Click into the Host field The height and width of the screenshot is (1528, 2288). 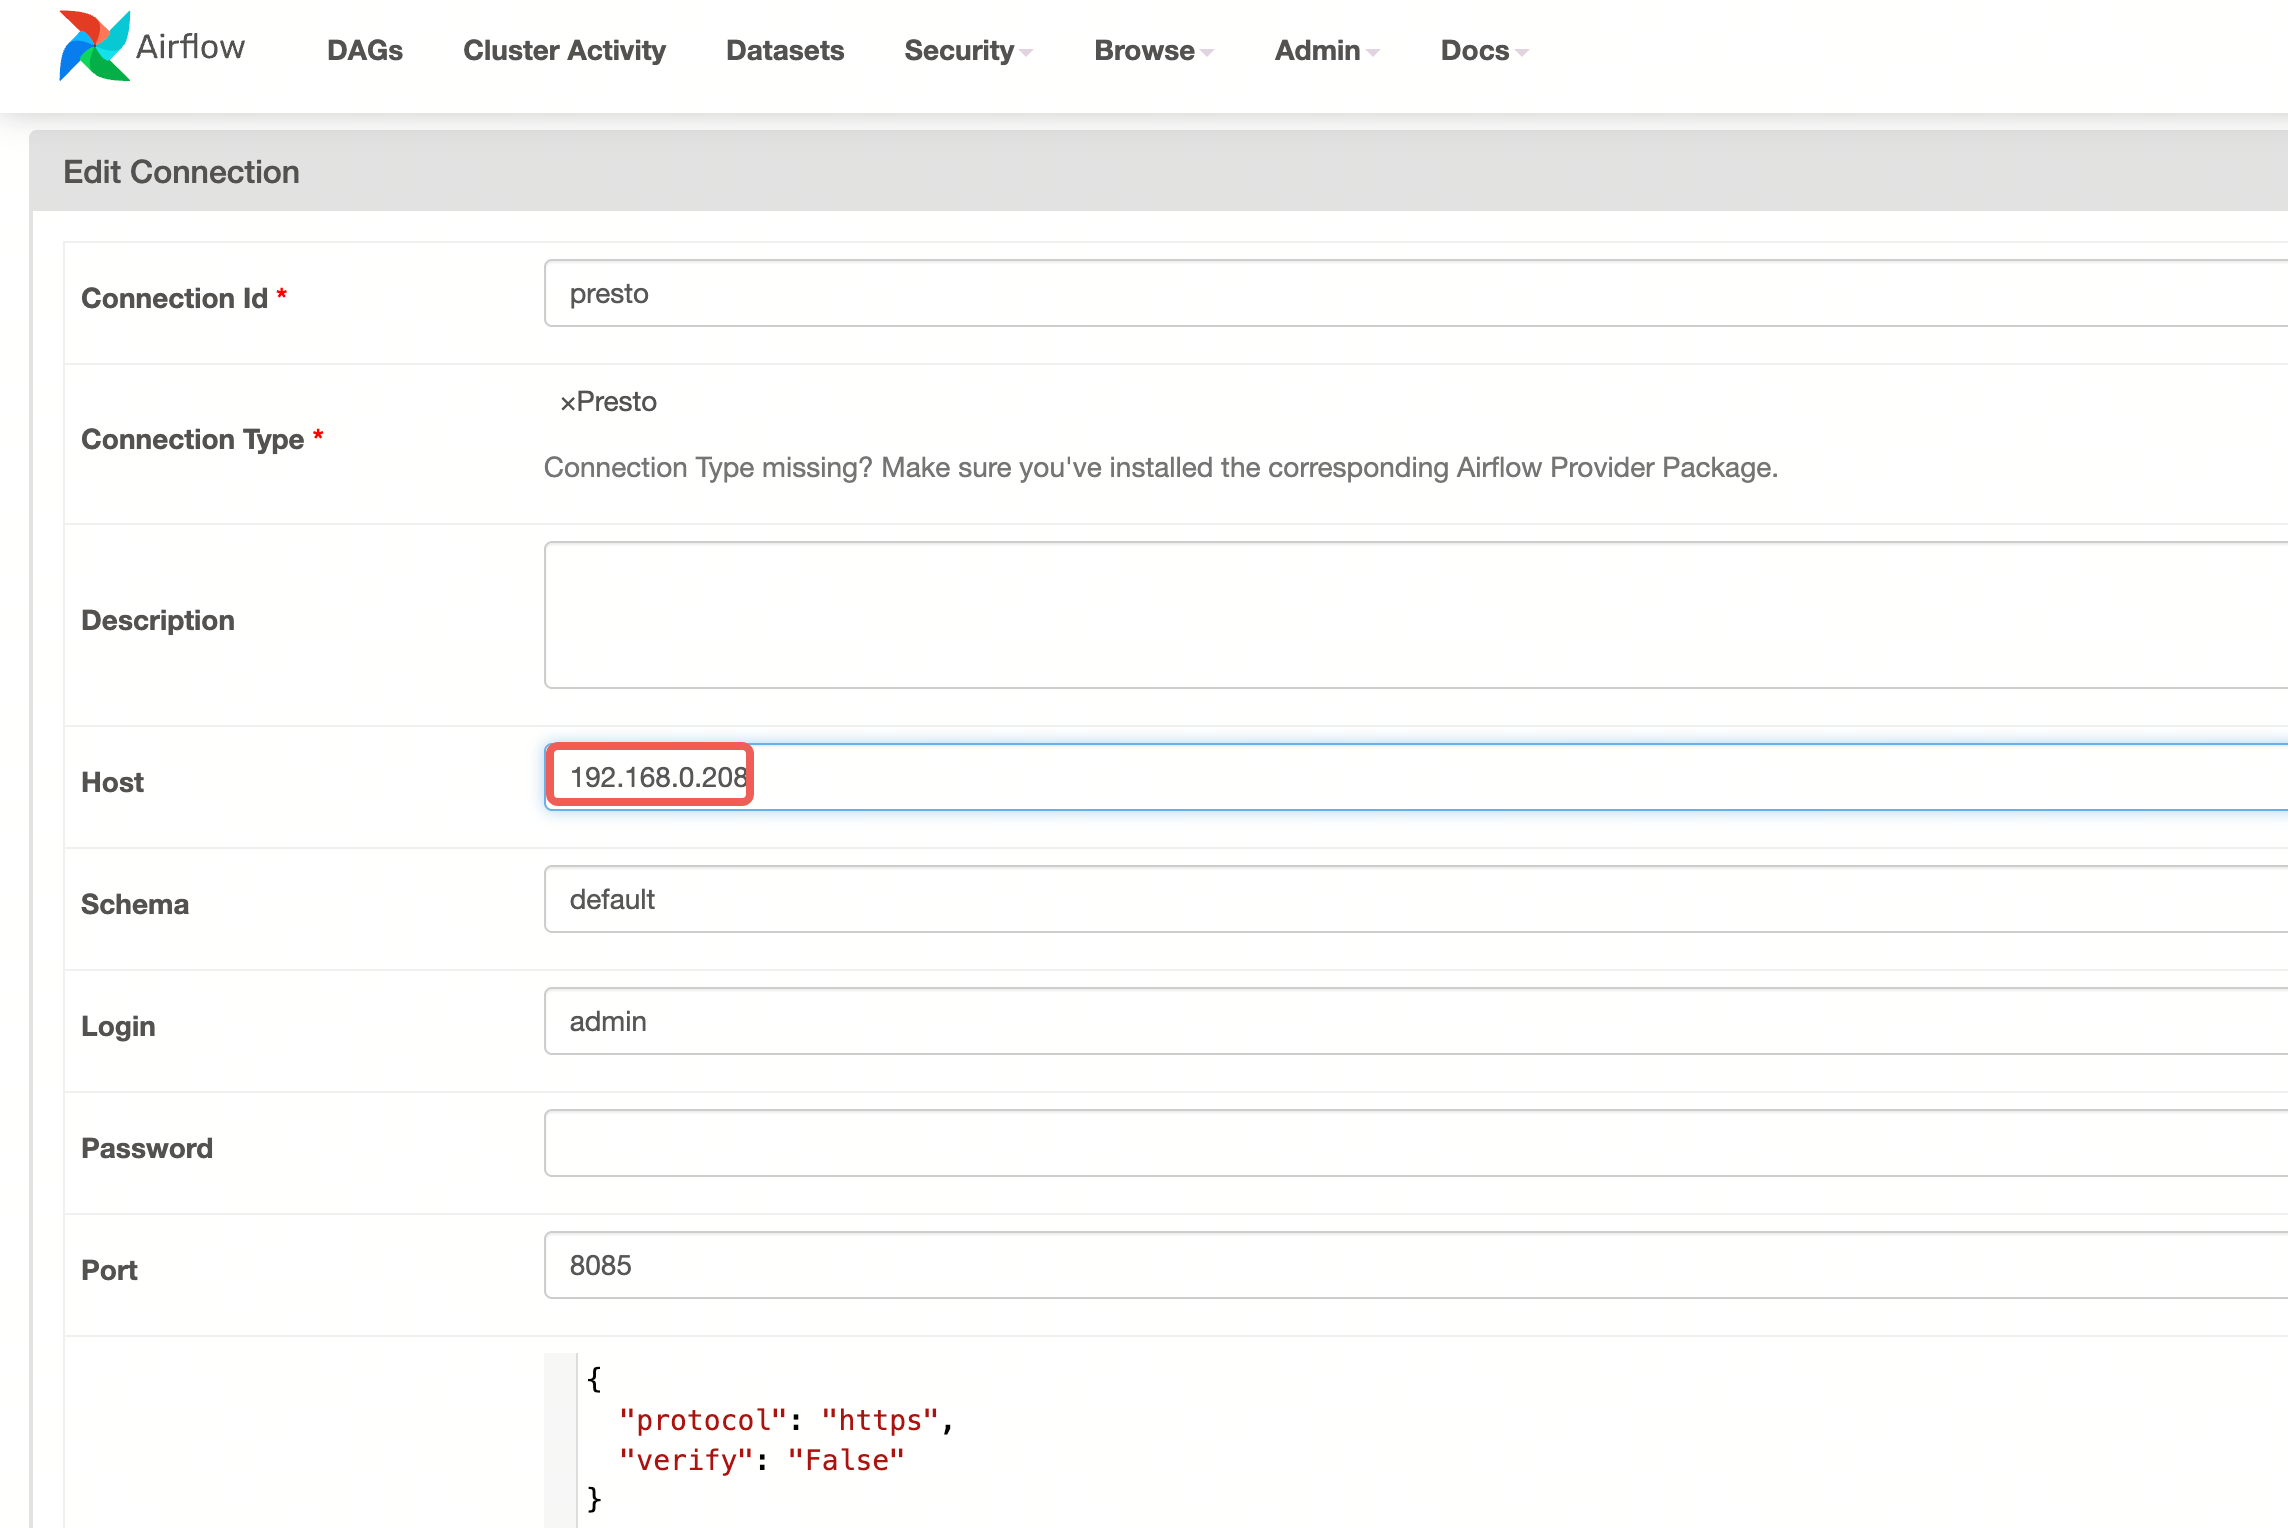coord(1400,777)
